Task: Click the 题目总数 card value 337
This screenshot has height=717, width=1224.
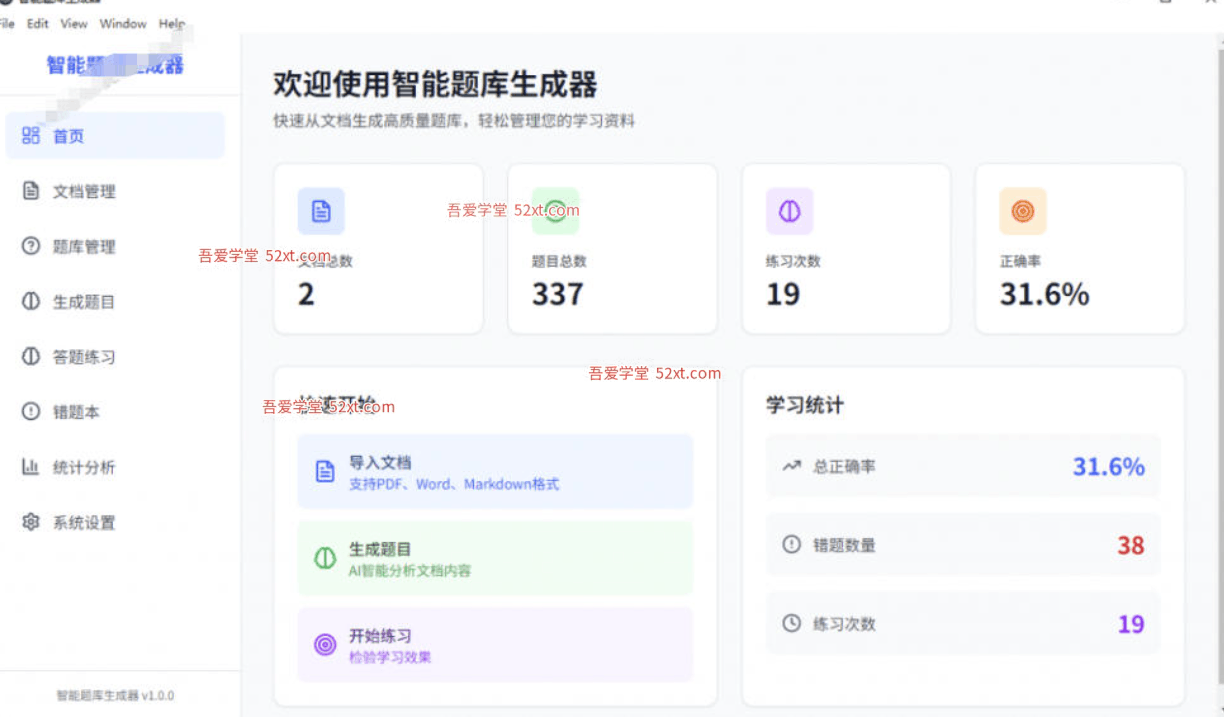Action: tap(557, 294)
